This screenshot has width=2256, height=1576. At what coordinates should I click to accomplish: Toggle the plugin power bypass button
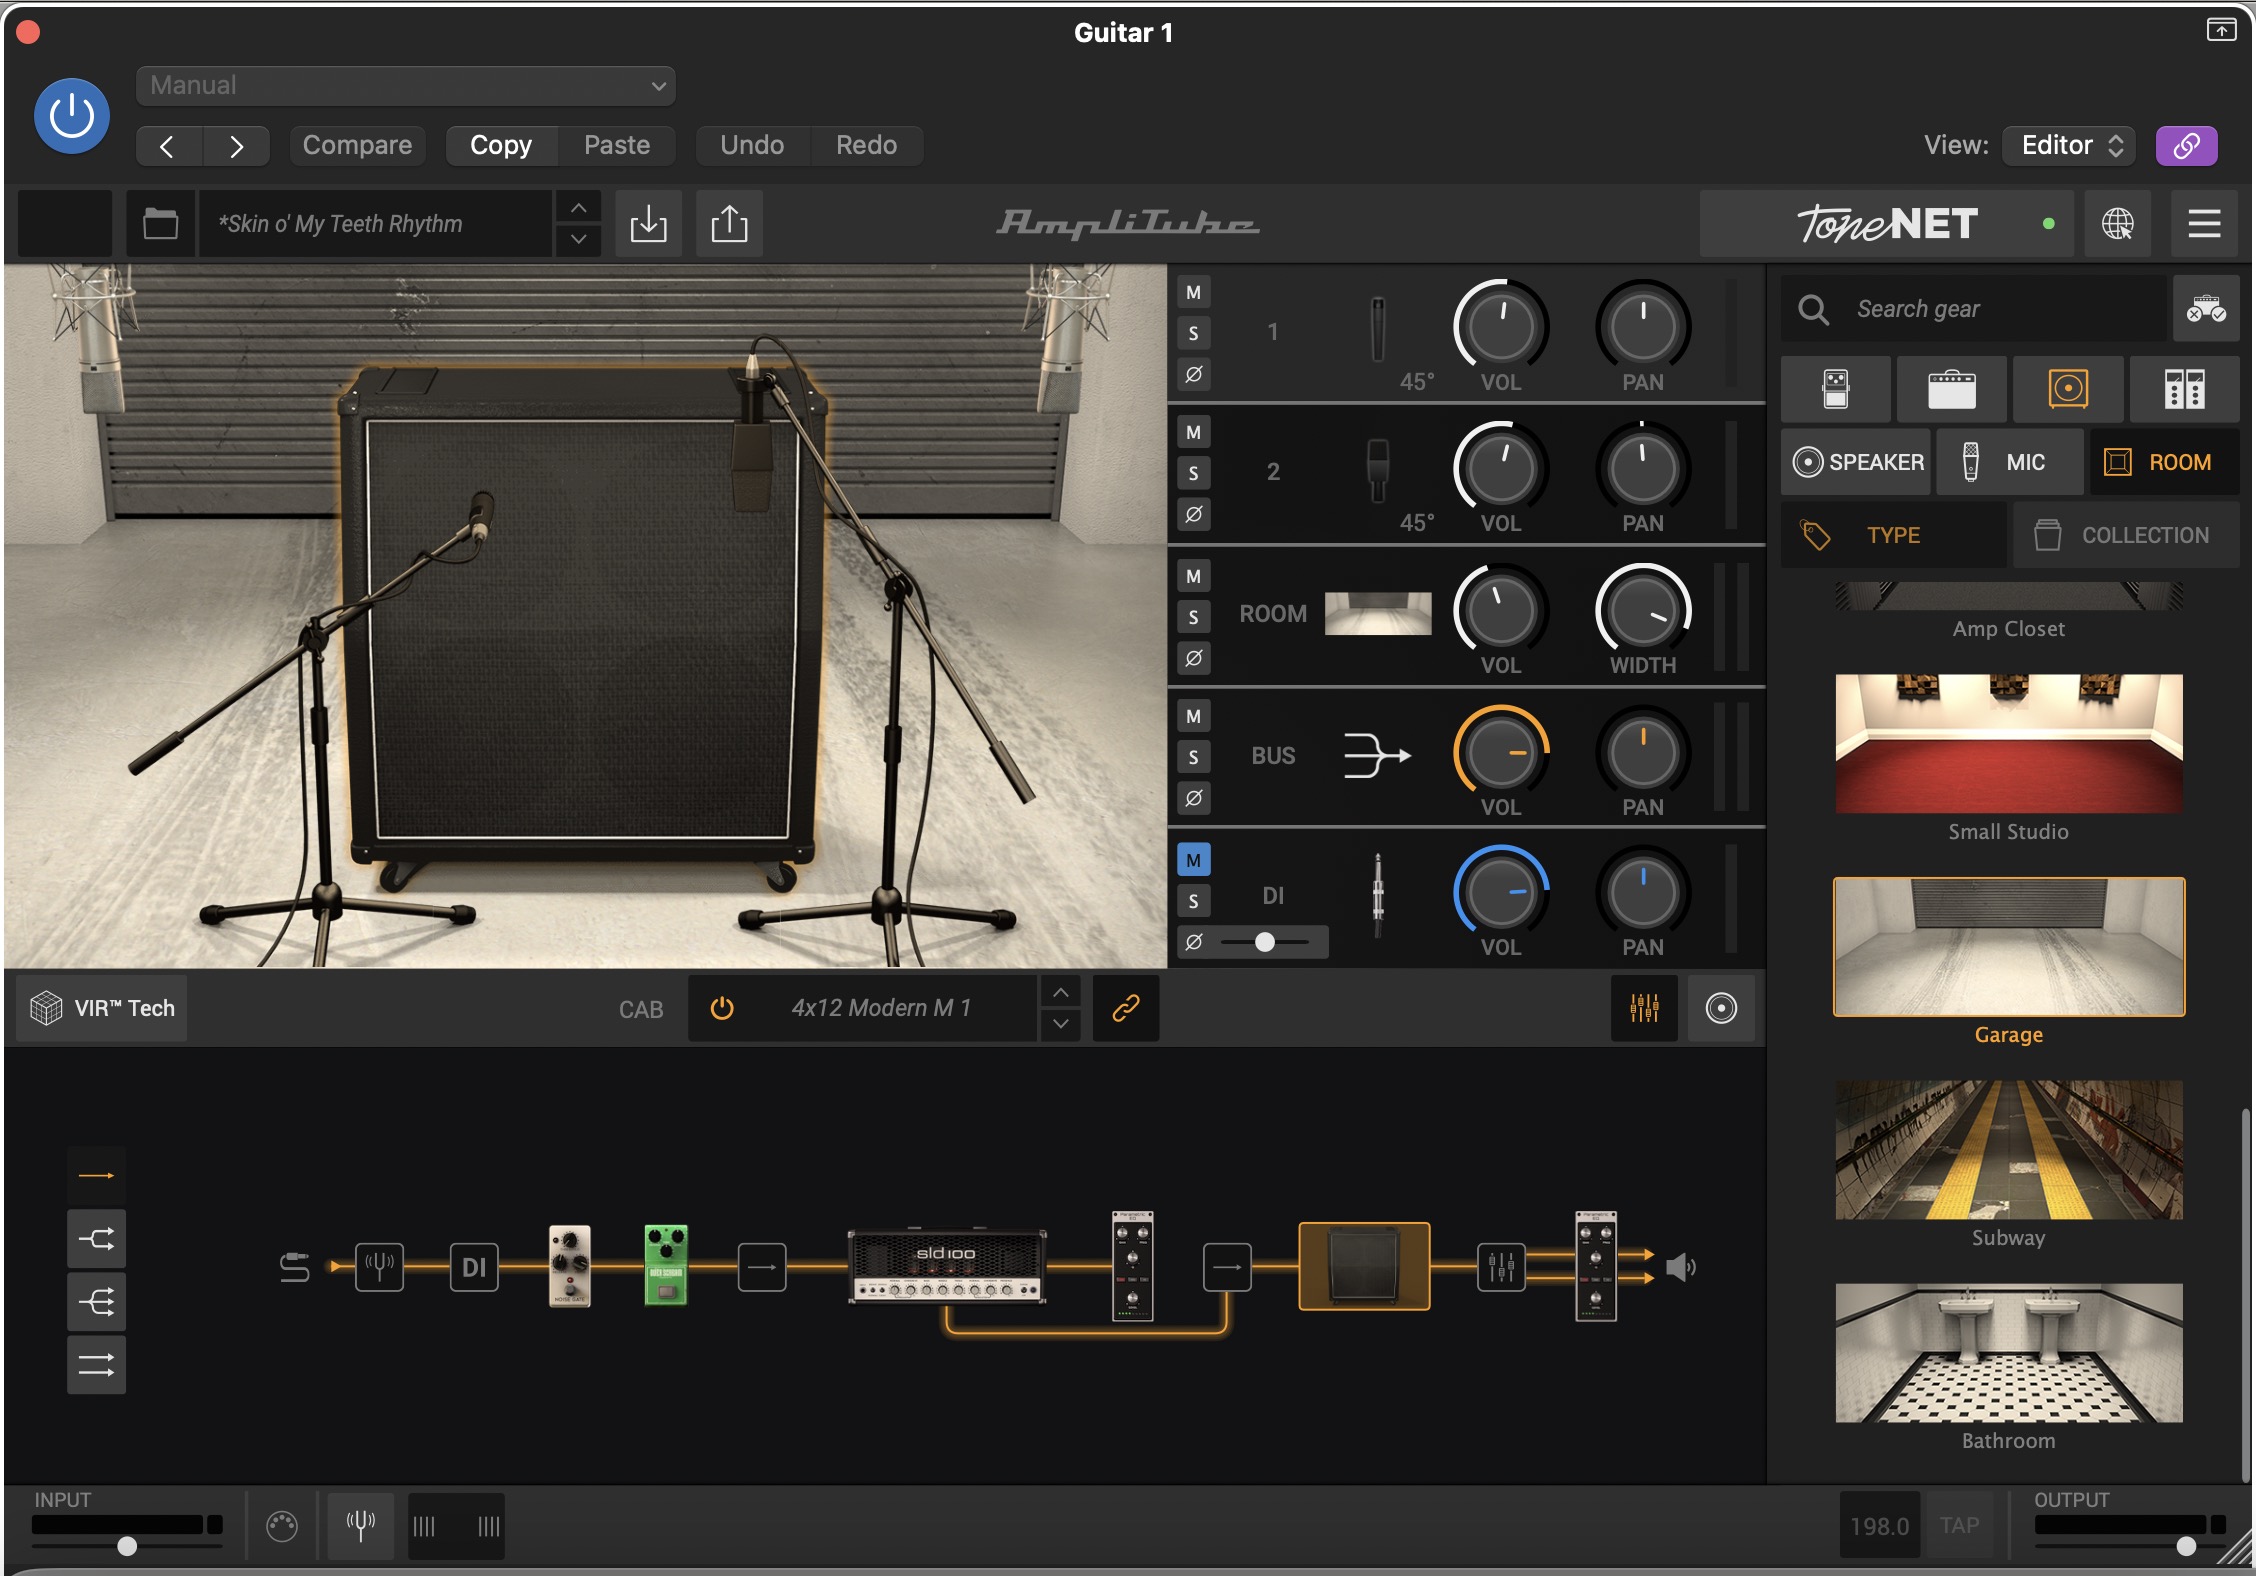[72, 116]
